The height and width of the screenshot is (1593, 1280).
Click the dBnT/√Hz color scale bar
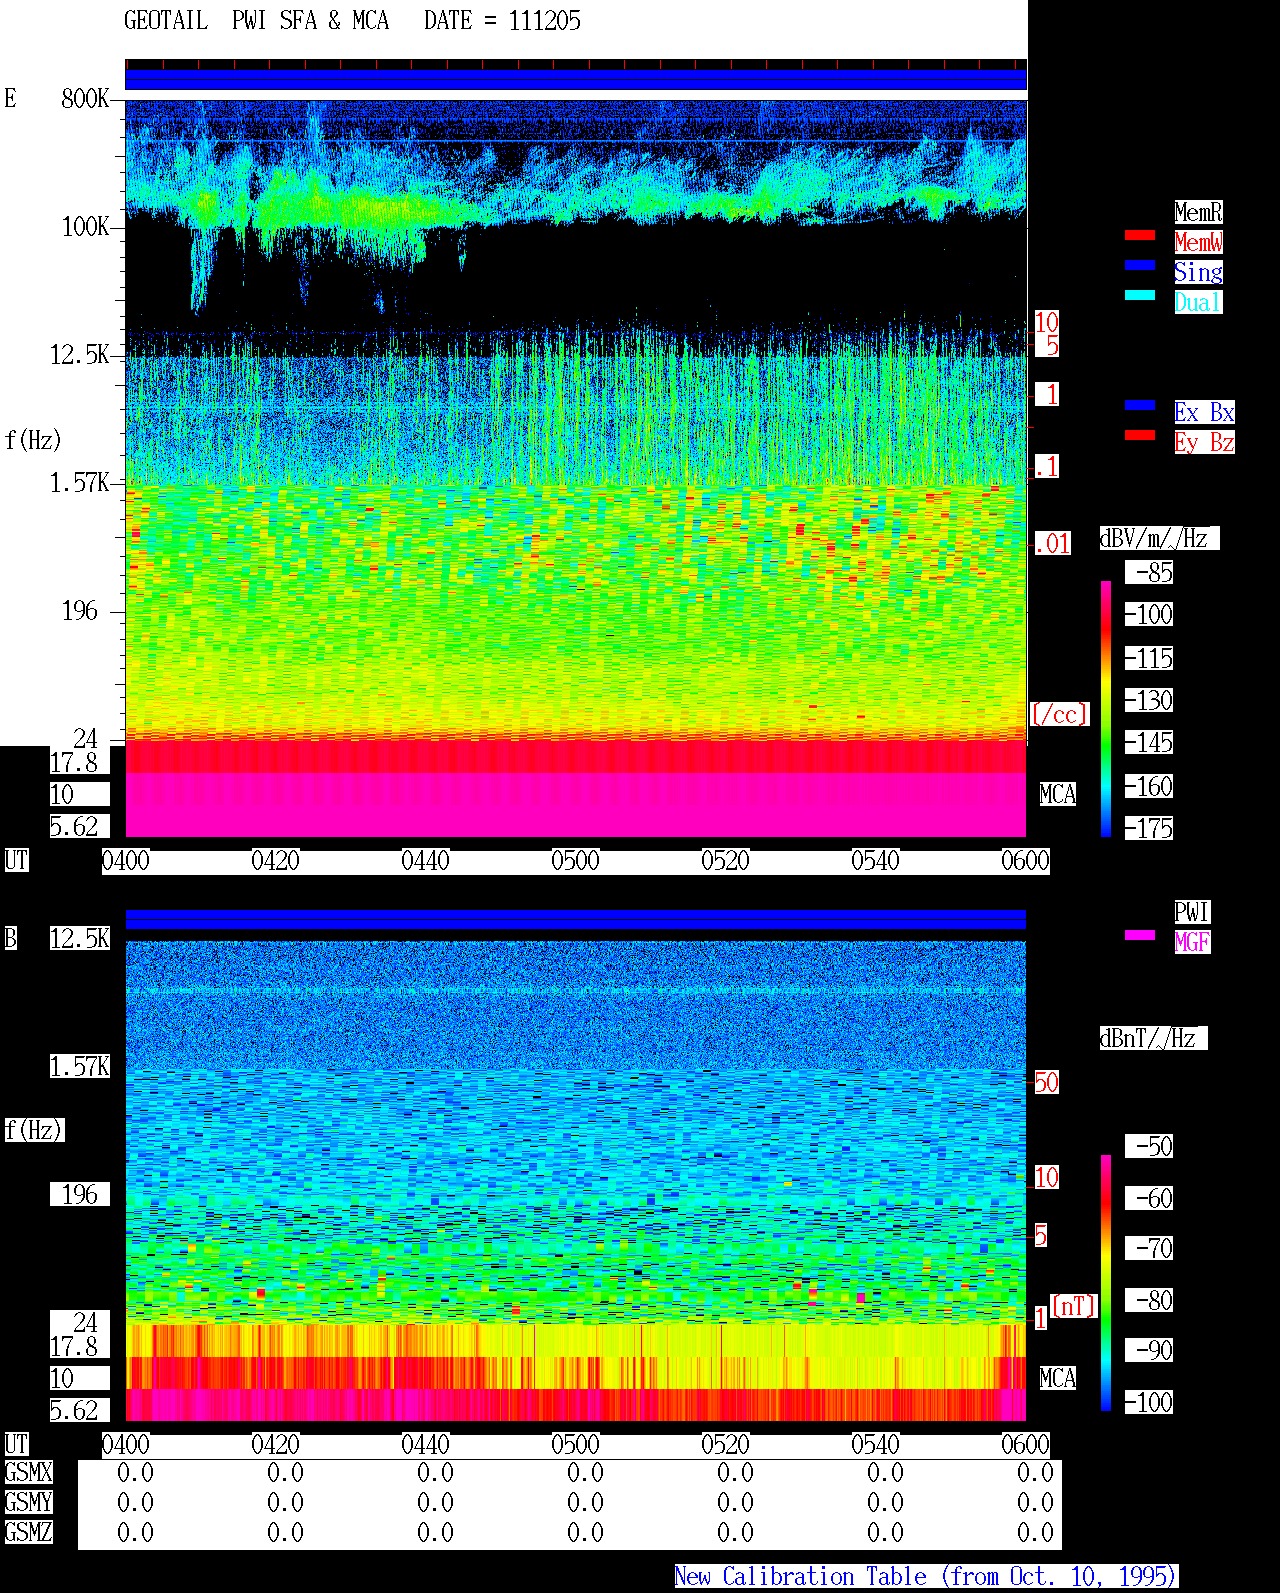point(1106,1283)
